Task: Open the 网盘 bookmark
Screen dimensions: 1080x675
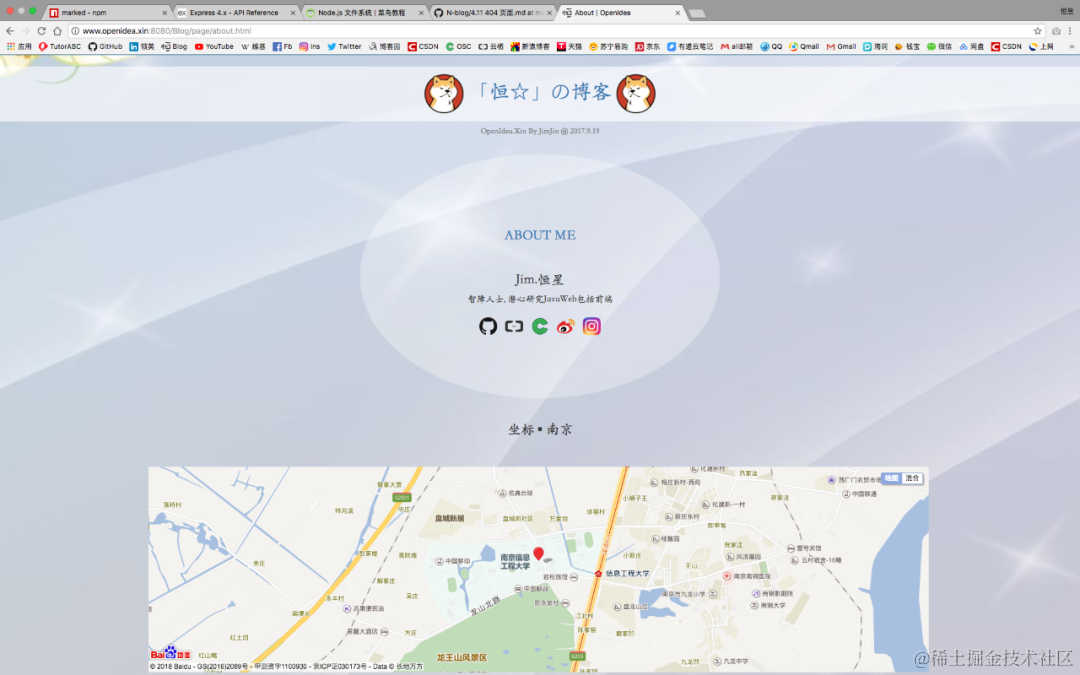Action: point(972,47)
